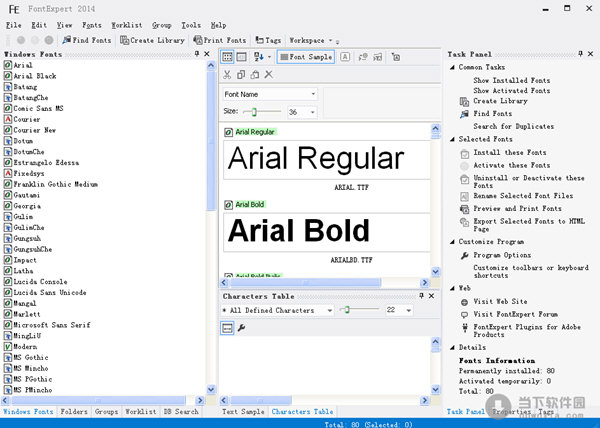
Task: Click the A-Z sort icon
Action: (259, 57)
